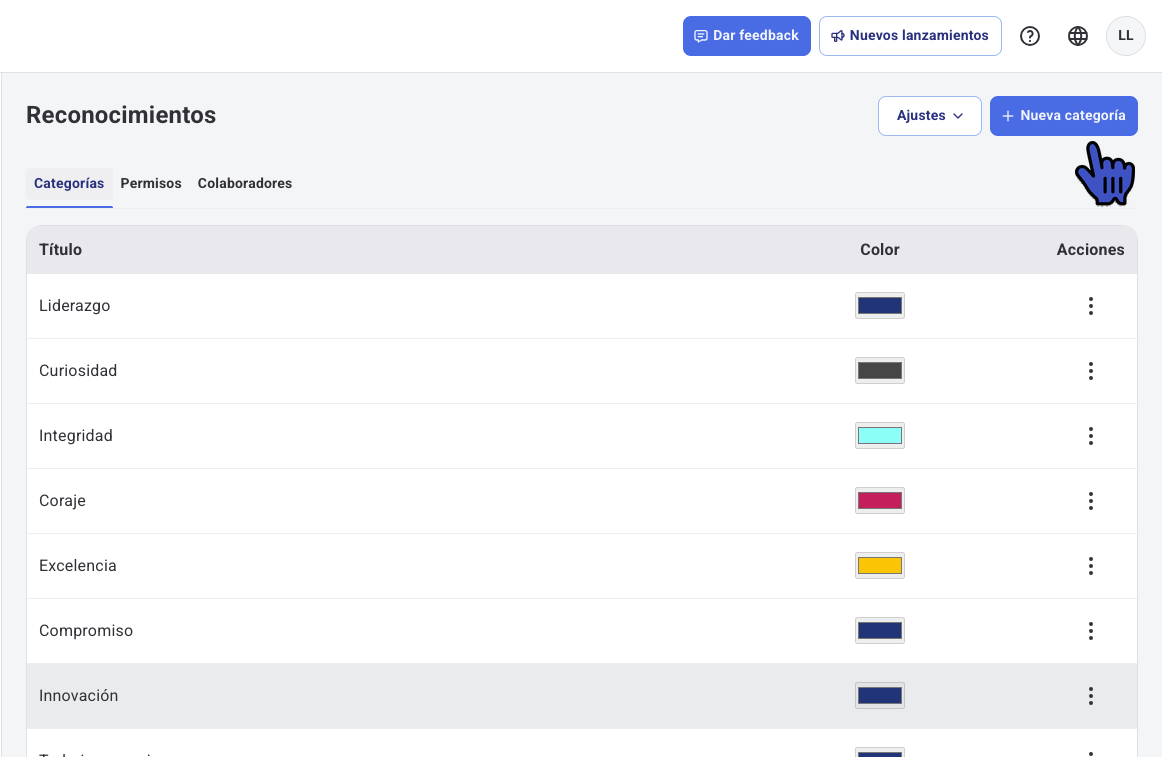Select the Compromiso category title

pyautogui.click(x=86, y=631)
